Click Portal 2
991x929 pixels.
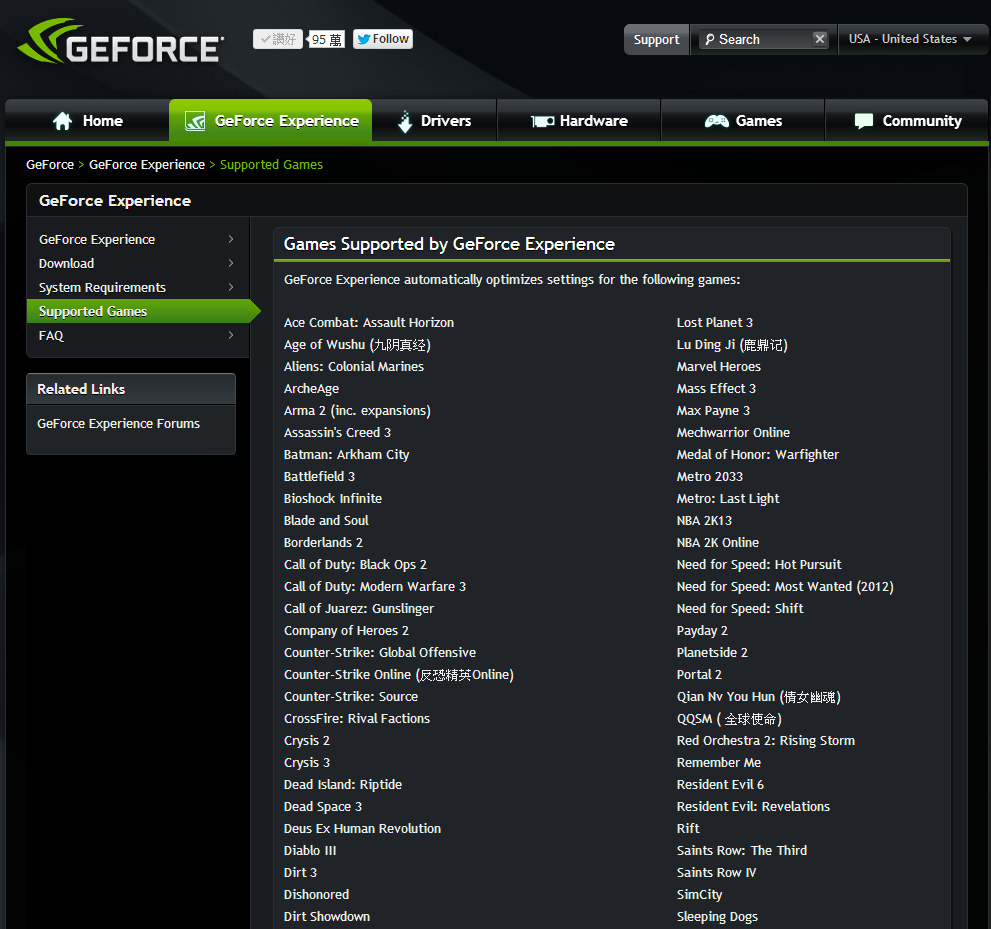coord(698,674)
